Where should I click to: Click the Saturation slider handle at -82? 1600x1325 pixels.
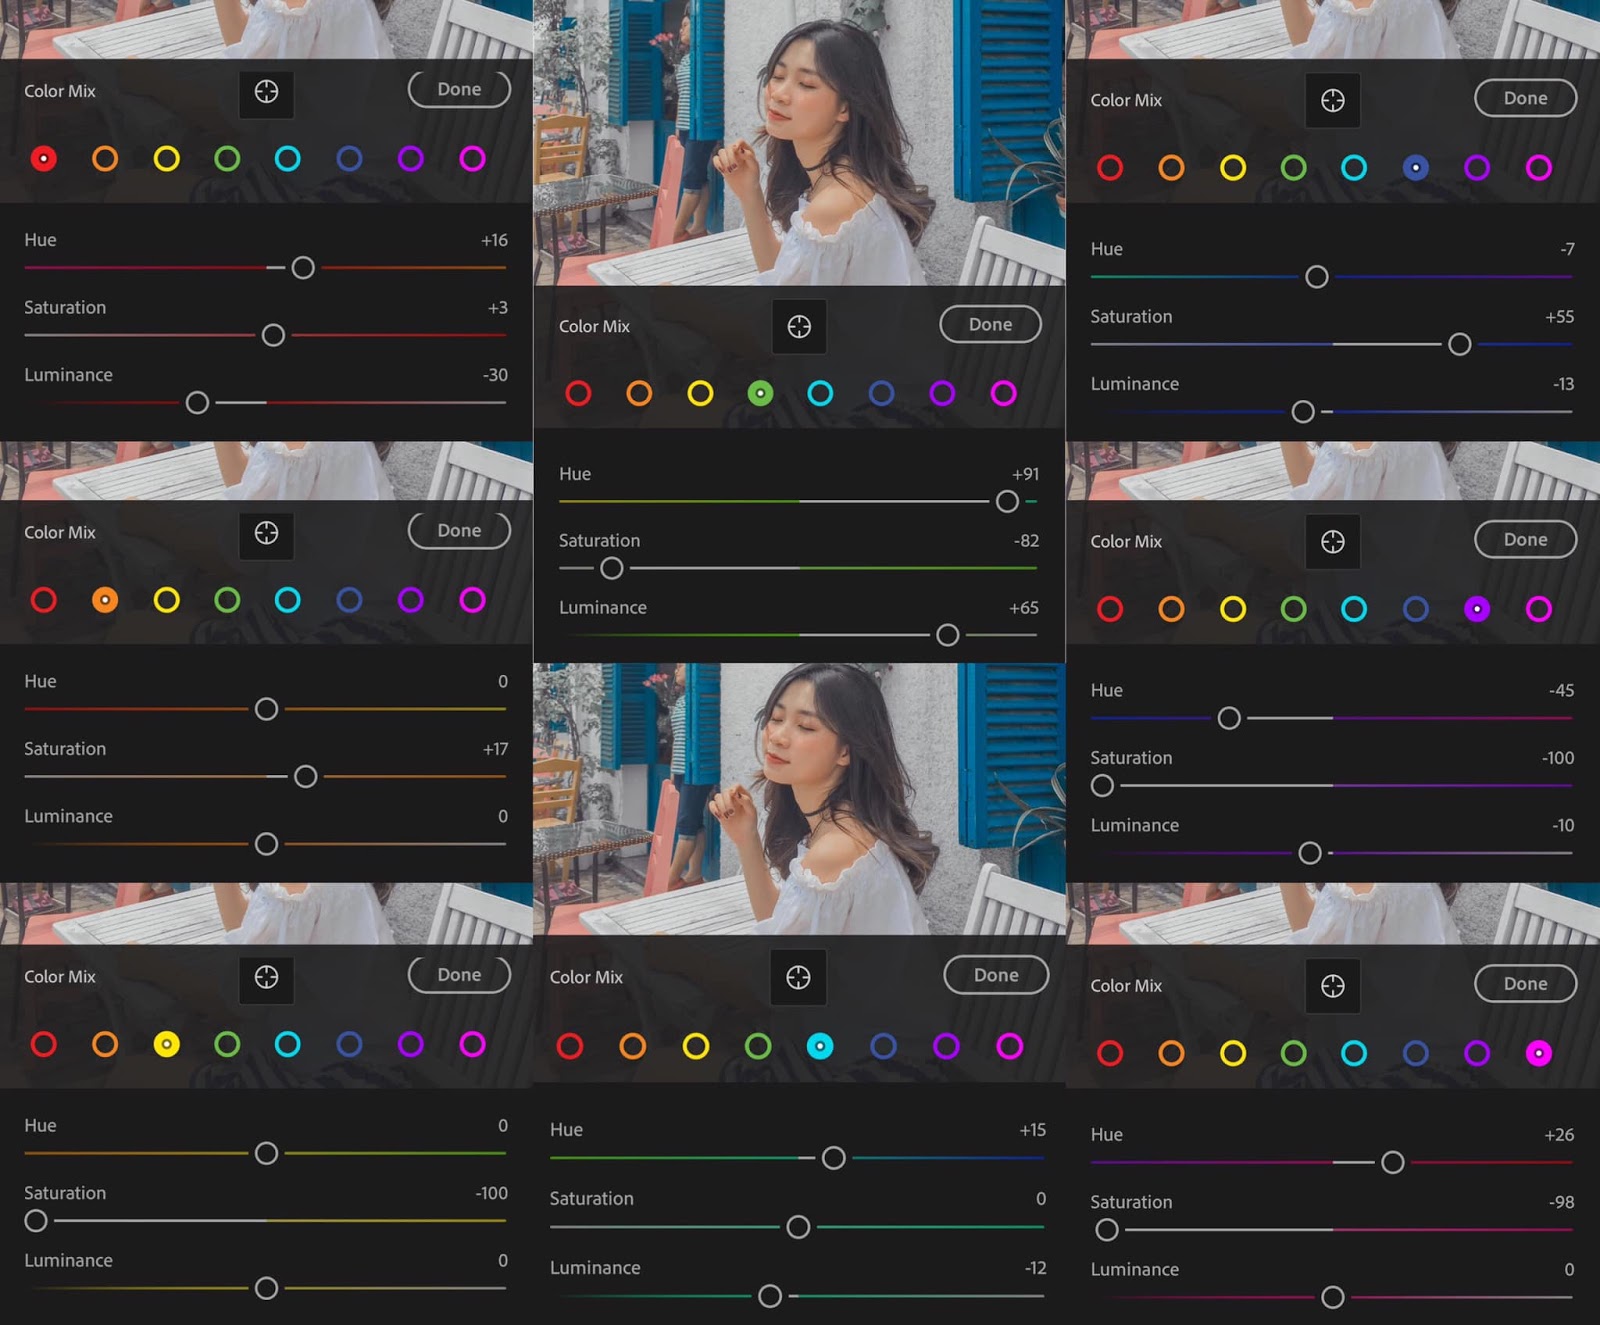612,568
